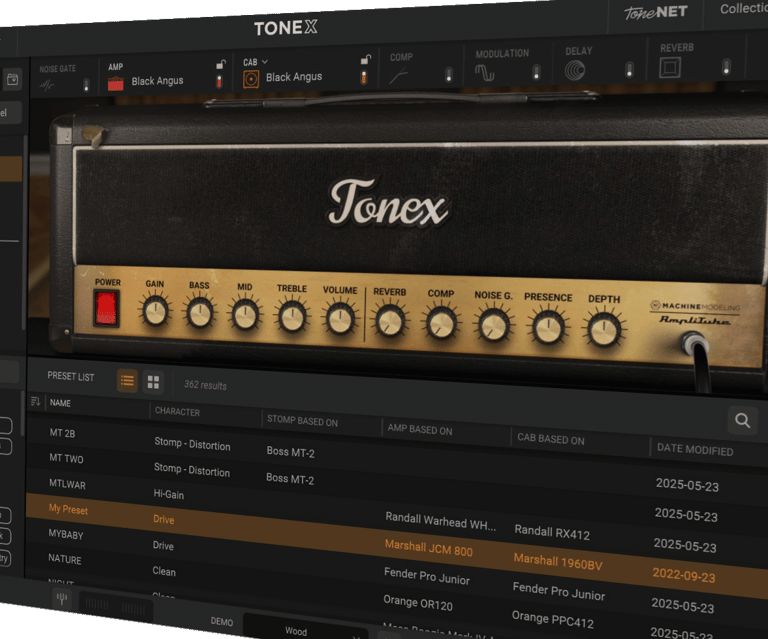Click the Black Angus amp name
The height and width of the screenshot is (639, 768).
[157, 81]
